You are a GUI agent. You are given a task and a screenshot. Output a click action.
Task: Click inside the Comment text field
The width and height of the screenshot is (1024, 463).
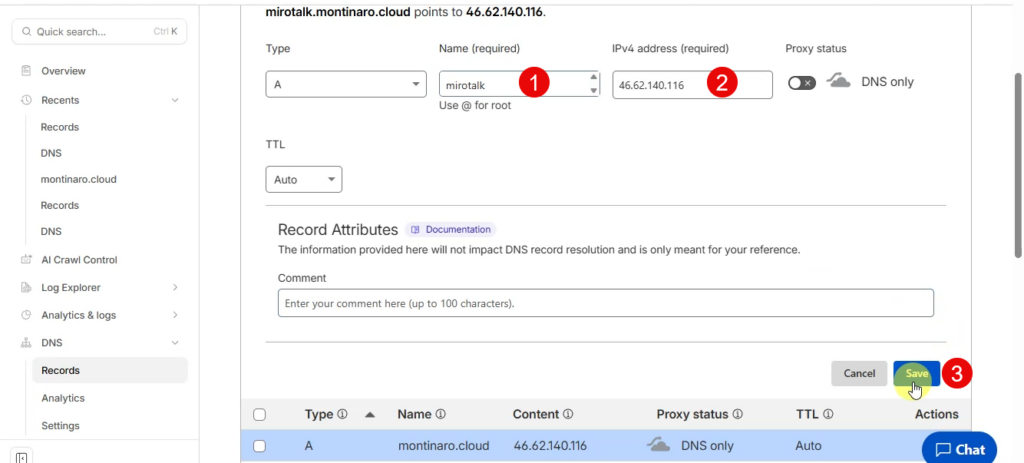605,303
